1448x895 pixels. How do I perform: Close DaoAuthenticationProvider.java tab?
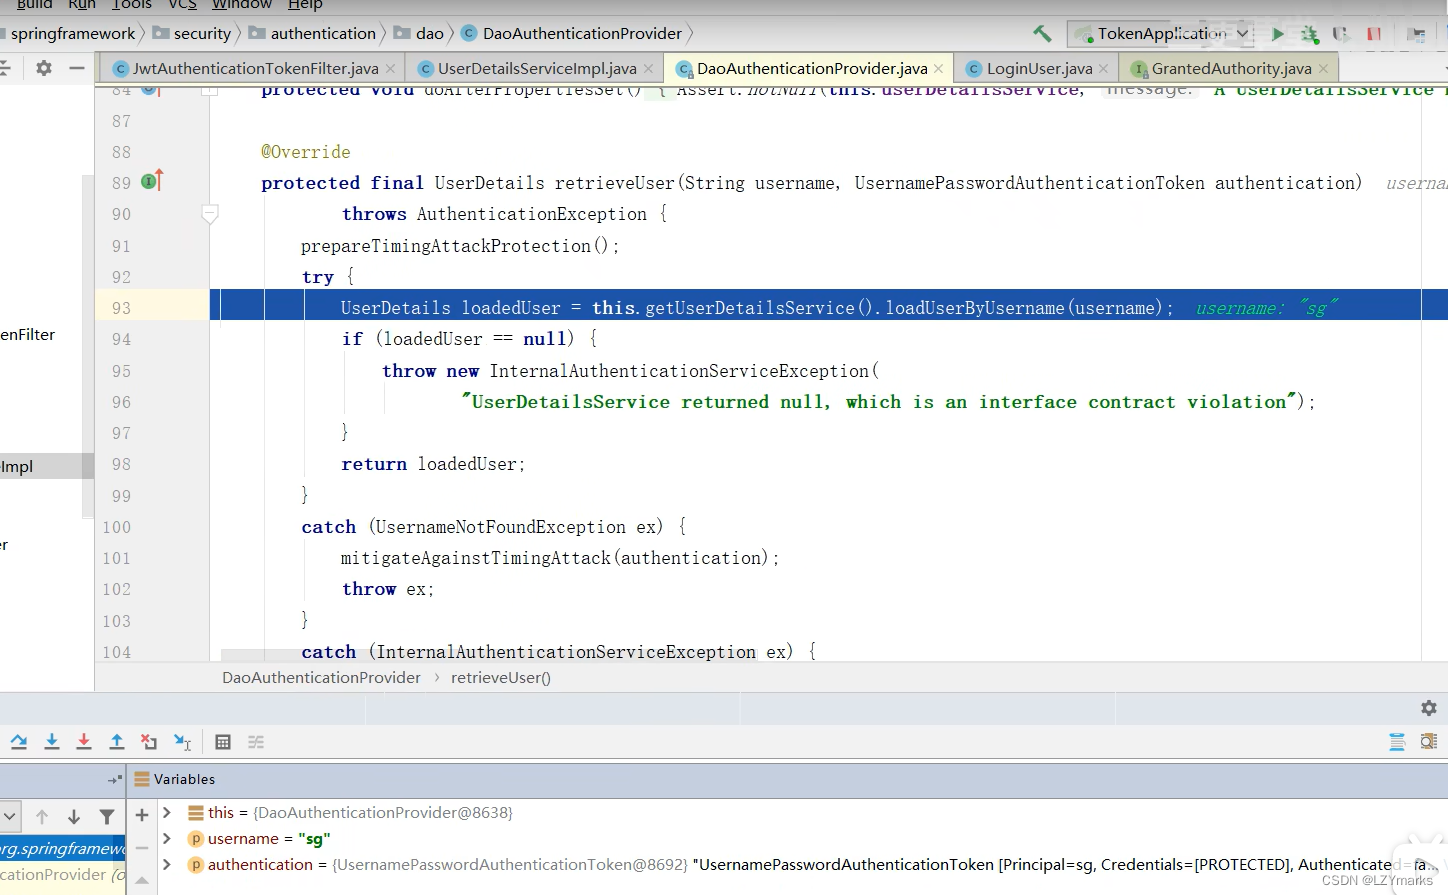(x=939, y=69)
